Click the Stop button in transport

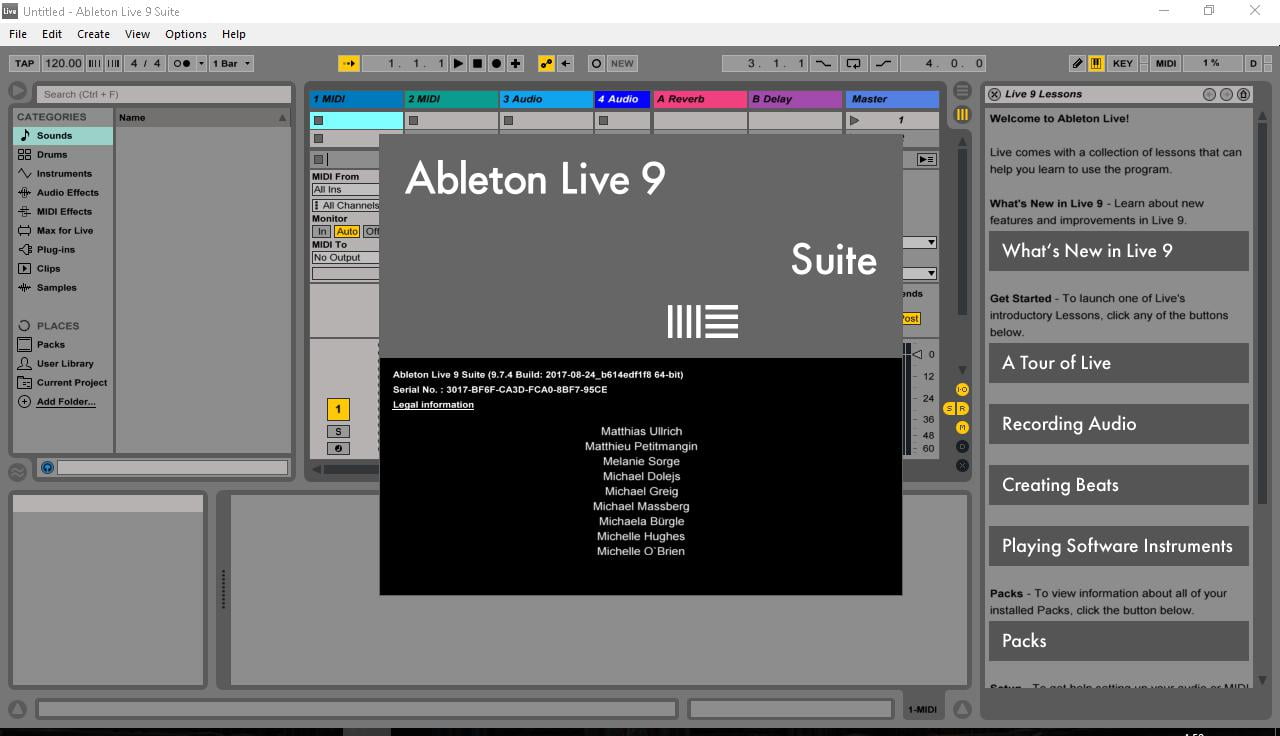[x=477, y=63]
